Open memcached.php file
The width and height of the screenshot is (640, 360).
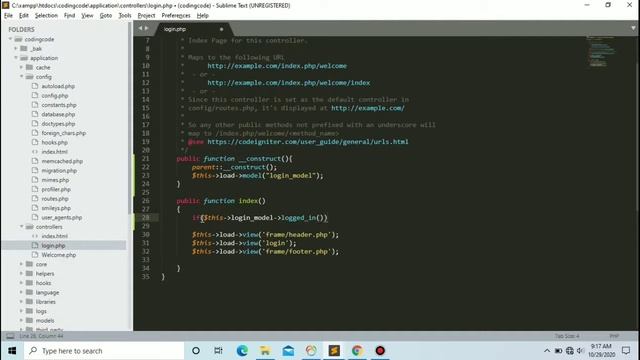coord(62,161)
